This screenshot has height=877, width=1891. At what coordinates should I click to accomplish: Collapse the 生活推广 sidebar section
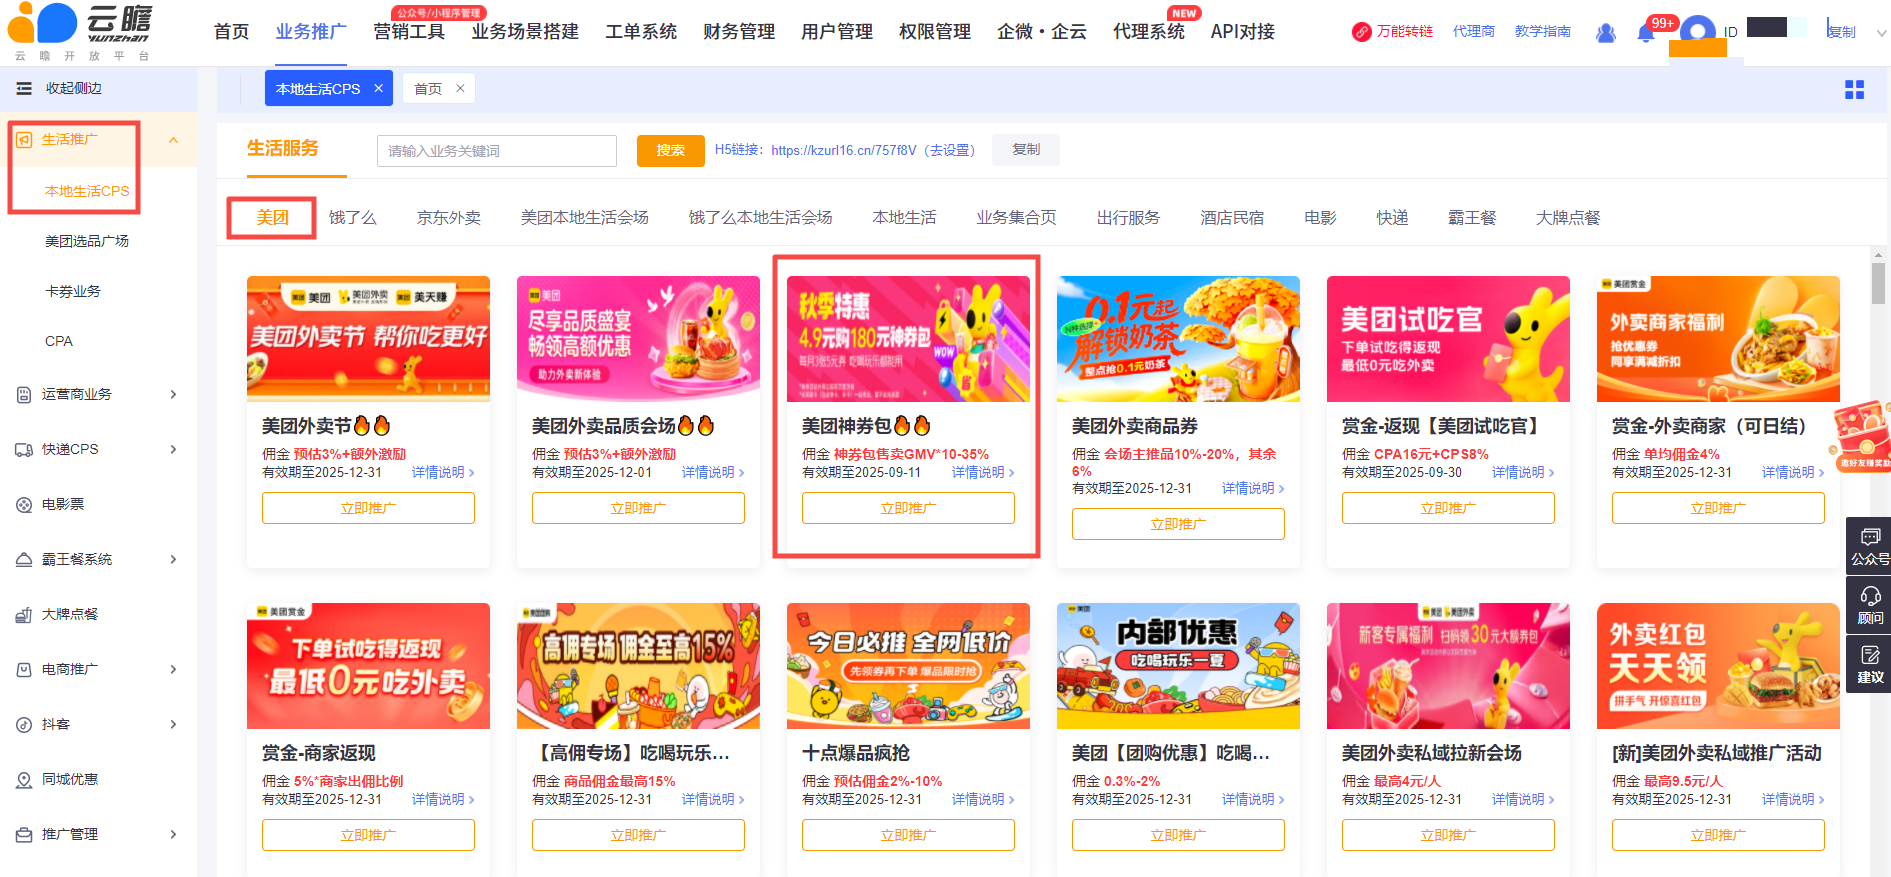point(174,140)
